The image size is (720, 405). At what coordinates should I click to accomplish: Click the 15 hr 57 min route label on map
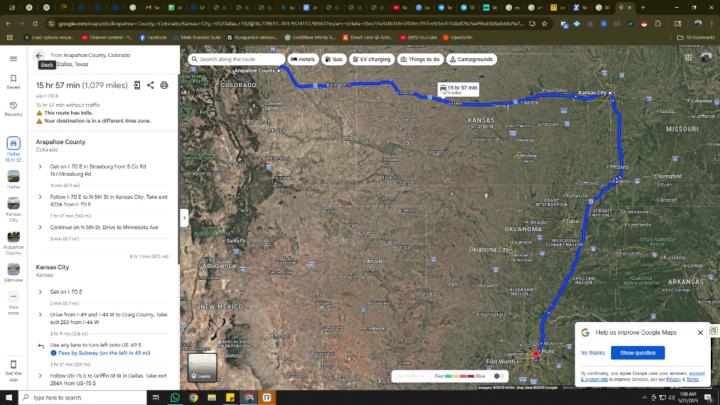tap(458, 89)
